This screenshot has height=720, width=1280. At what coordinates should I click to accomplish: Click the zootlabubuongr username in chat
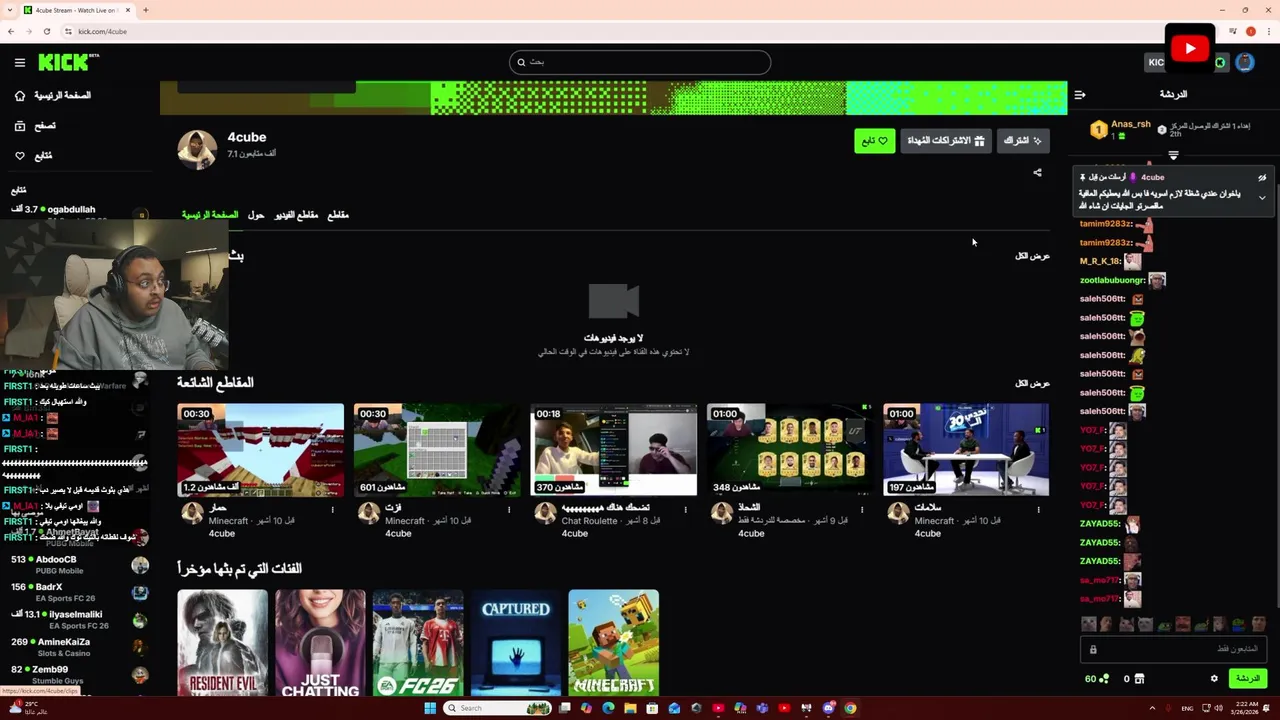(x=1112, y=281)
